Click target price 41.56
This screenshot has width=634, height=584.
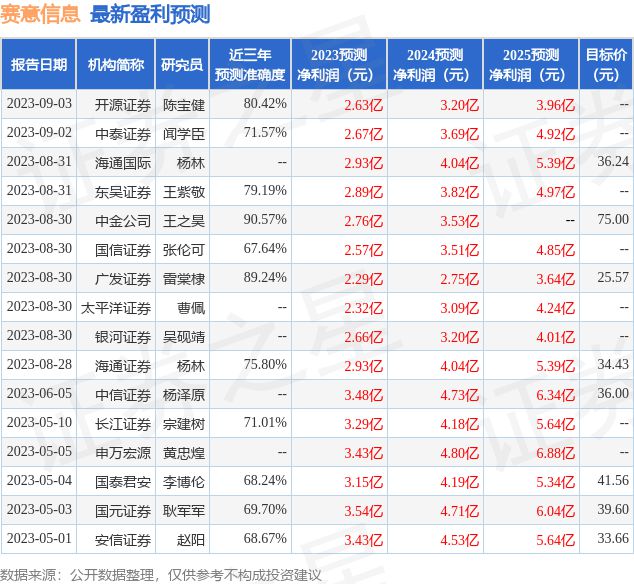[x=613, y=480]
